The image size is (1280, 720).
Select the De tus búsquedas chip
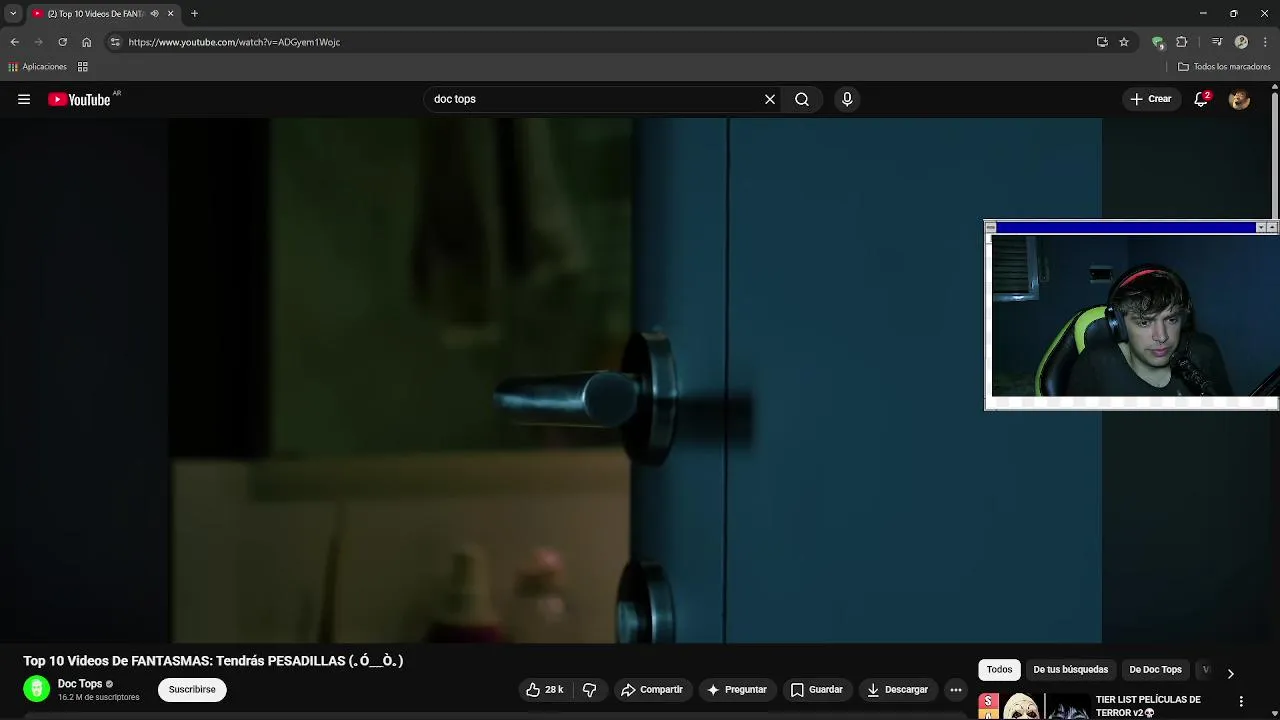1070,670
